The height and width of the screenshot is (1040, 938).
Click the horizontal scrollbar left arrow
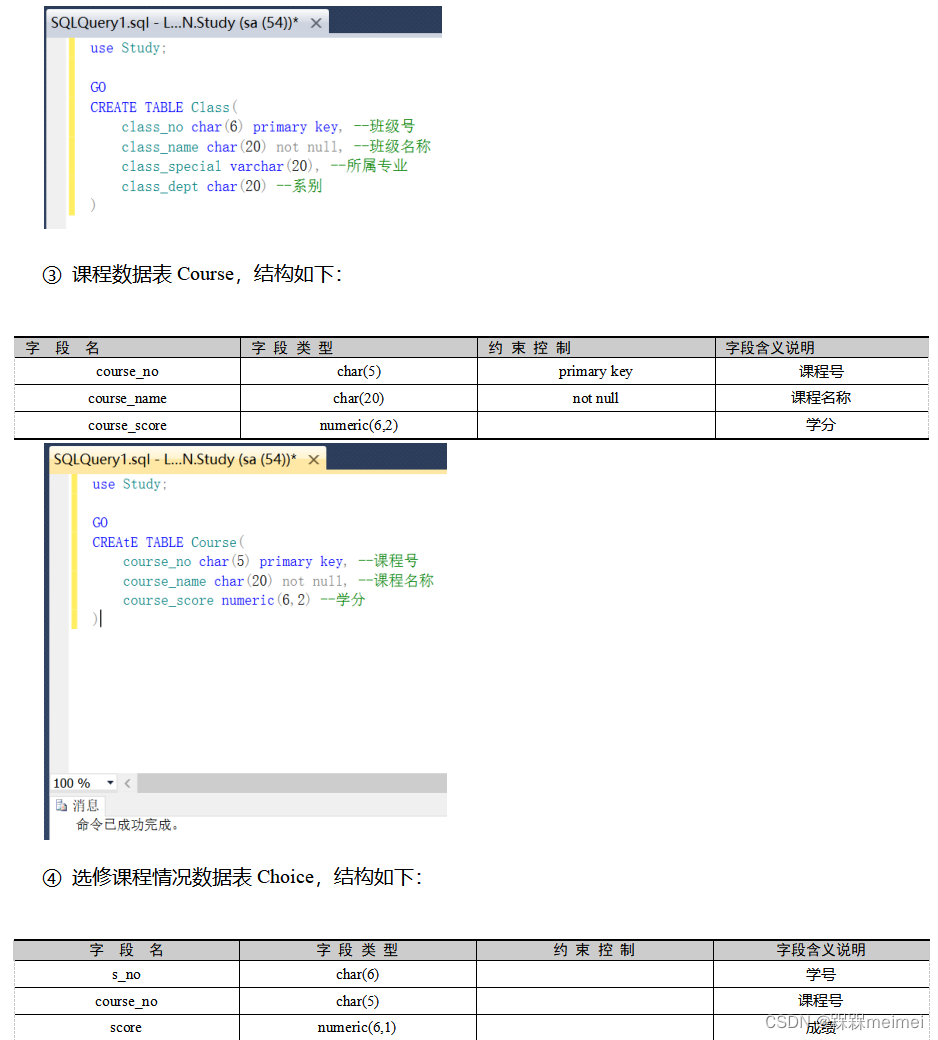point(127,783)
